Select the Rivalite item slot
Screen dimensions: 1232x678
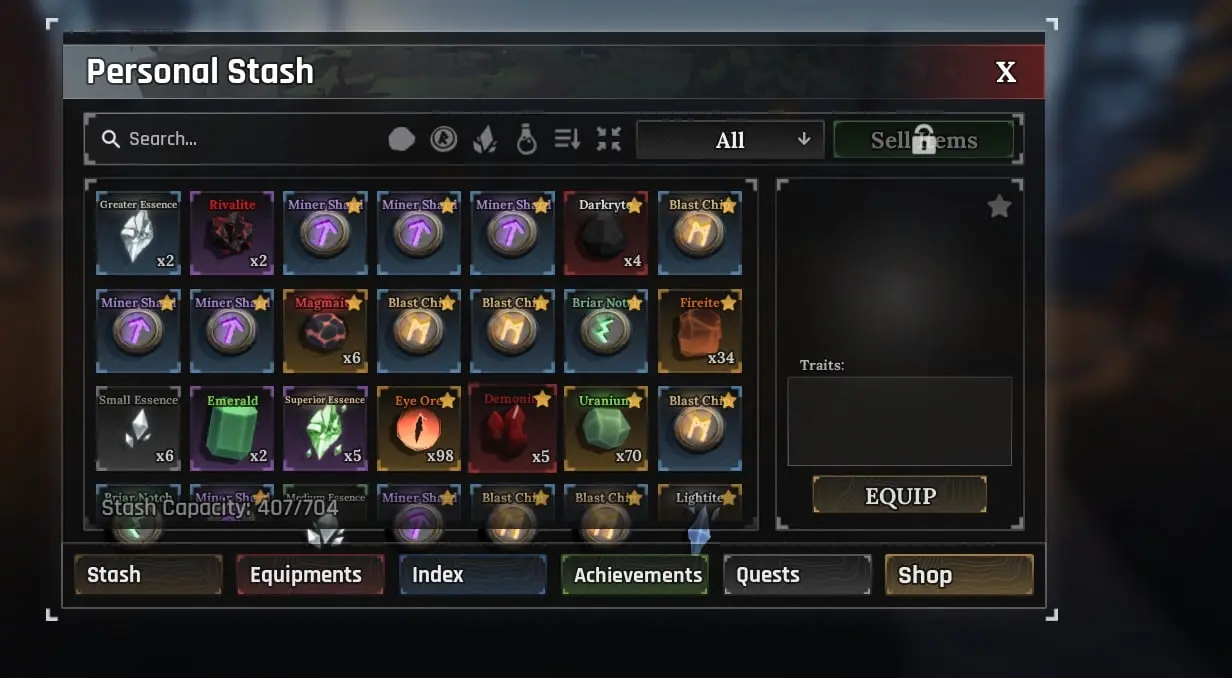click(x=232, y=233)
